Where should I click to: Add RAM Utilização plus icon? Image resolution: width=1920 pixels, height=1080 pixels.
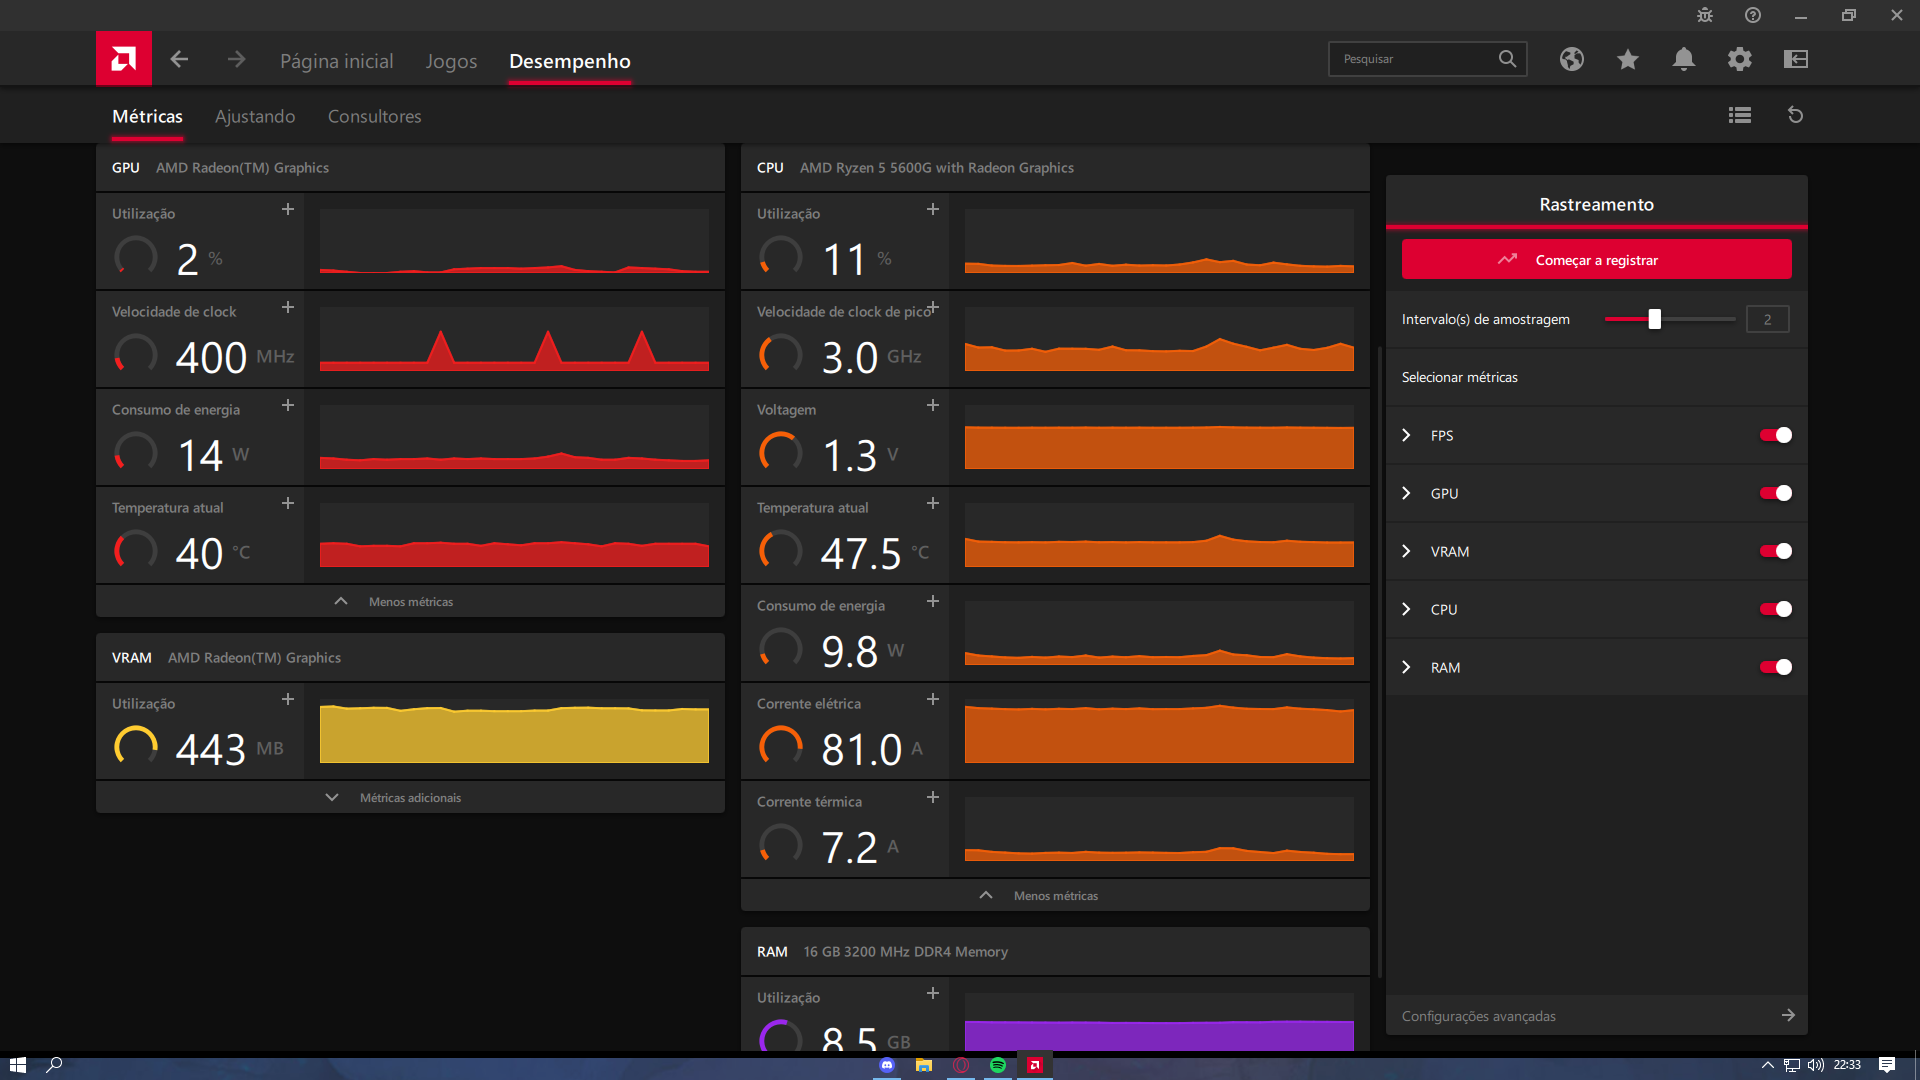933,993
